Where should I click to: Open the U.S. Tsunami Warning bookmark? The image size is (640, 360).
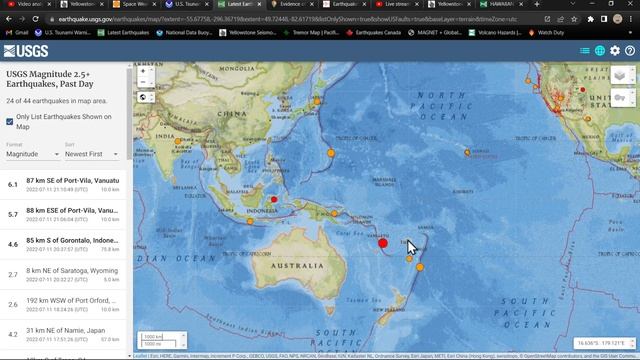[63, 33]
